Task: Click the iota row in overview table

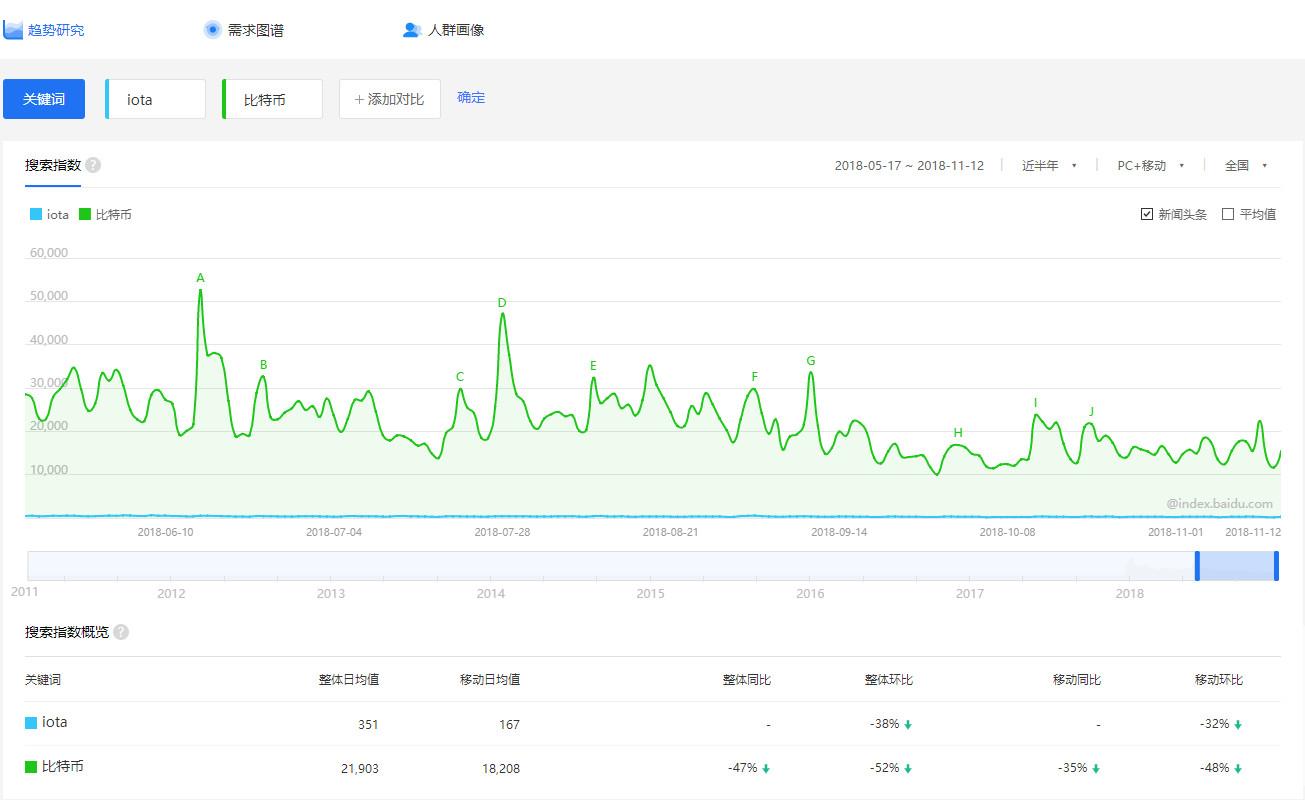Action: (x=652, y=723)
